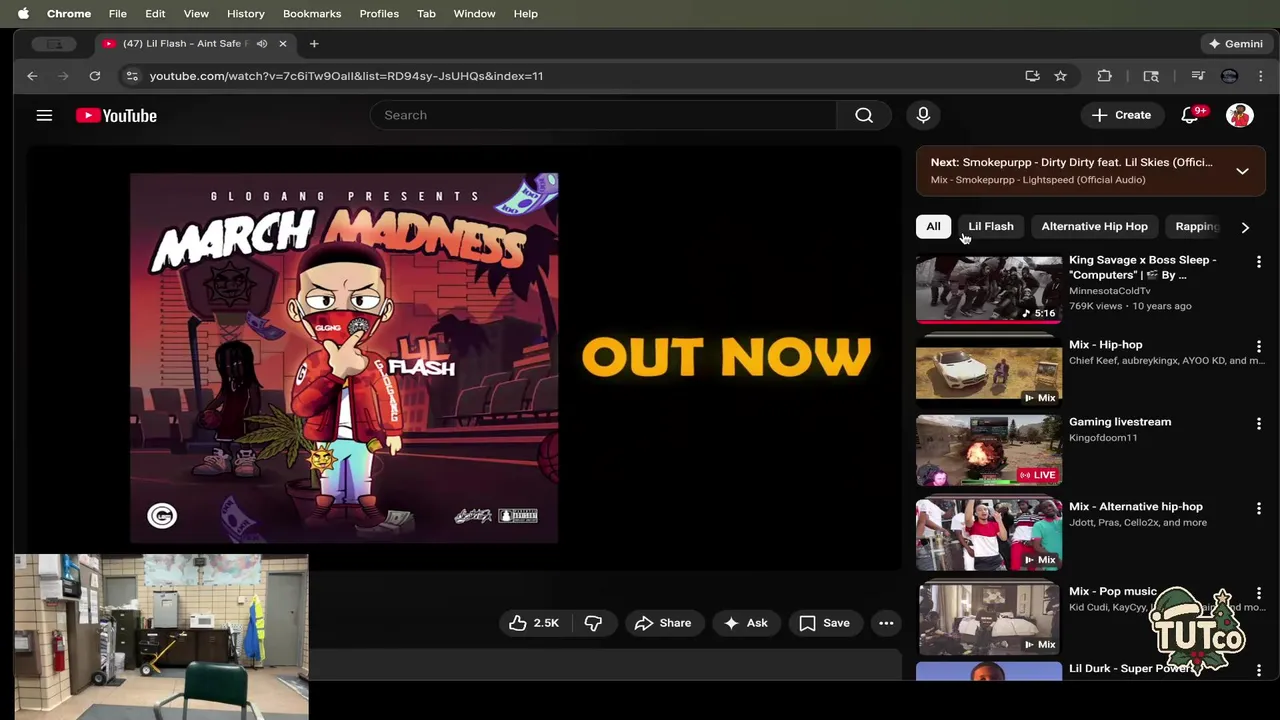Open options for Mix - Pop music
1280x720 pixels.
pos(1259,593)
